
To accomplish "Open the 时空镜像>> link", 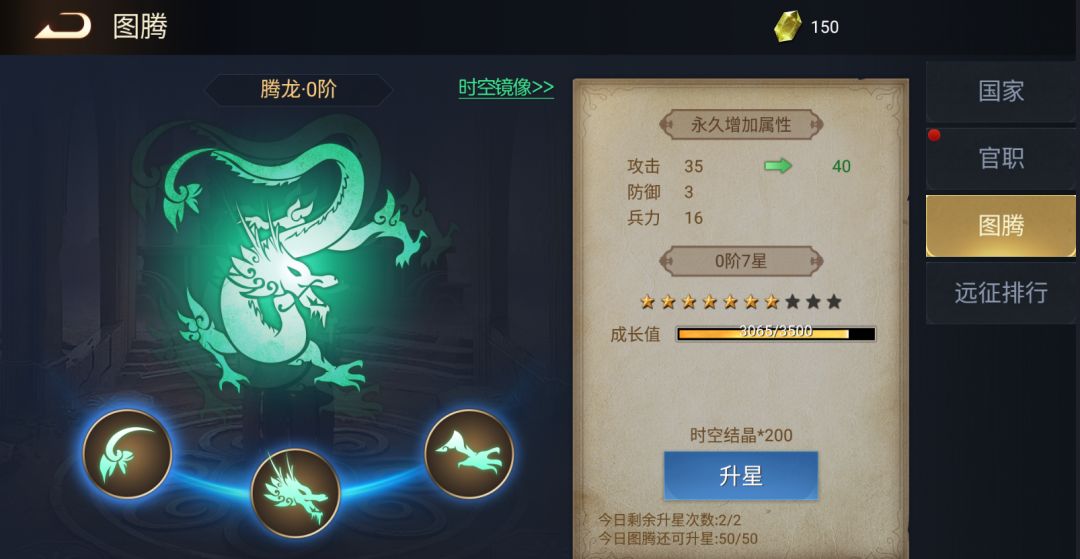I will [506, 87].
